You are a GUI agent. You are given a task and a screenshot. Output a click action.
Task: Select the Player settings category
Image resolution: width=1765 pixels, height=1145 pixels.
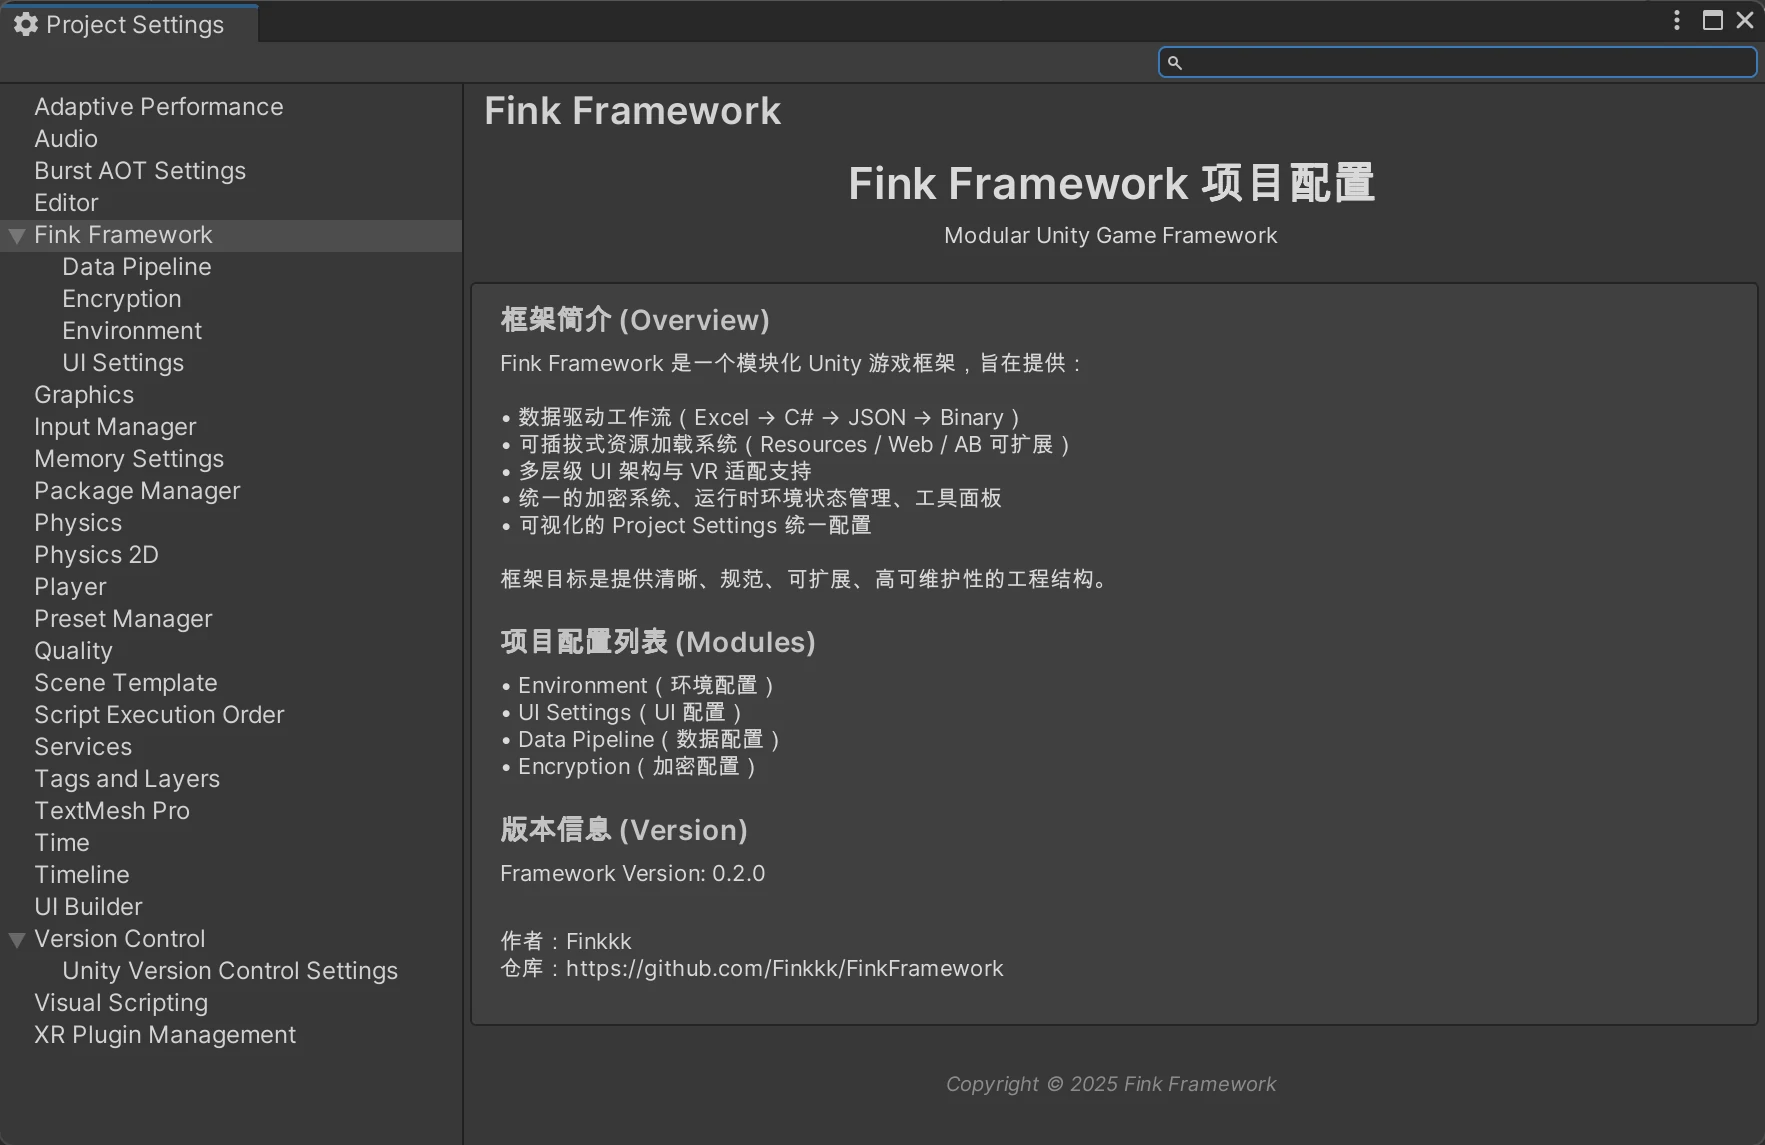point(70,587)
